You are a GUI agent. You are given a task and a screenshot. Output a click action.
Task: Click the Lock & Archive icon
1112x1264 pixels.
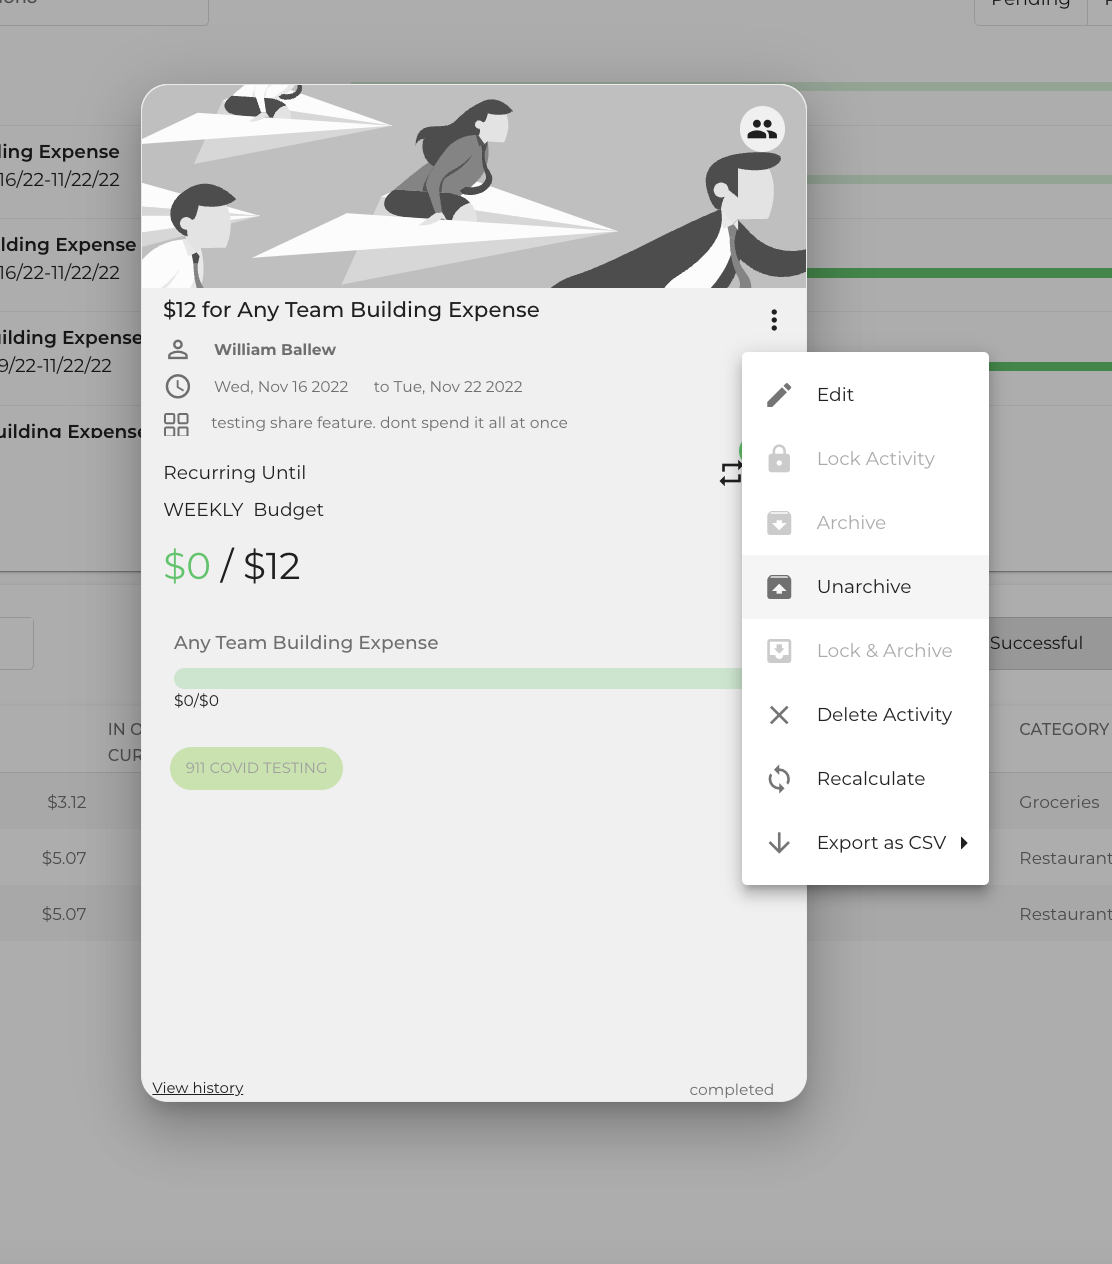pos(779,651)
